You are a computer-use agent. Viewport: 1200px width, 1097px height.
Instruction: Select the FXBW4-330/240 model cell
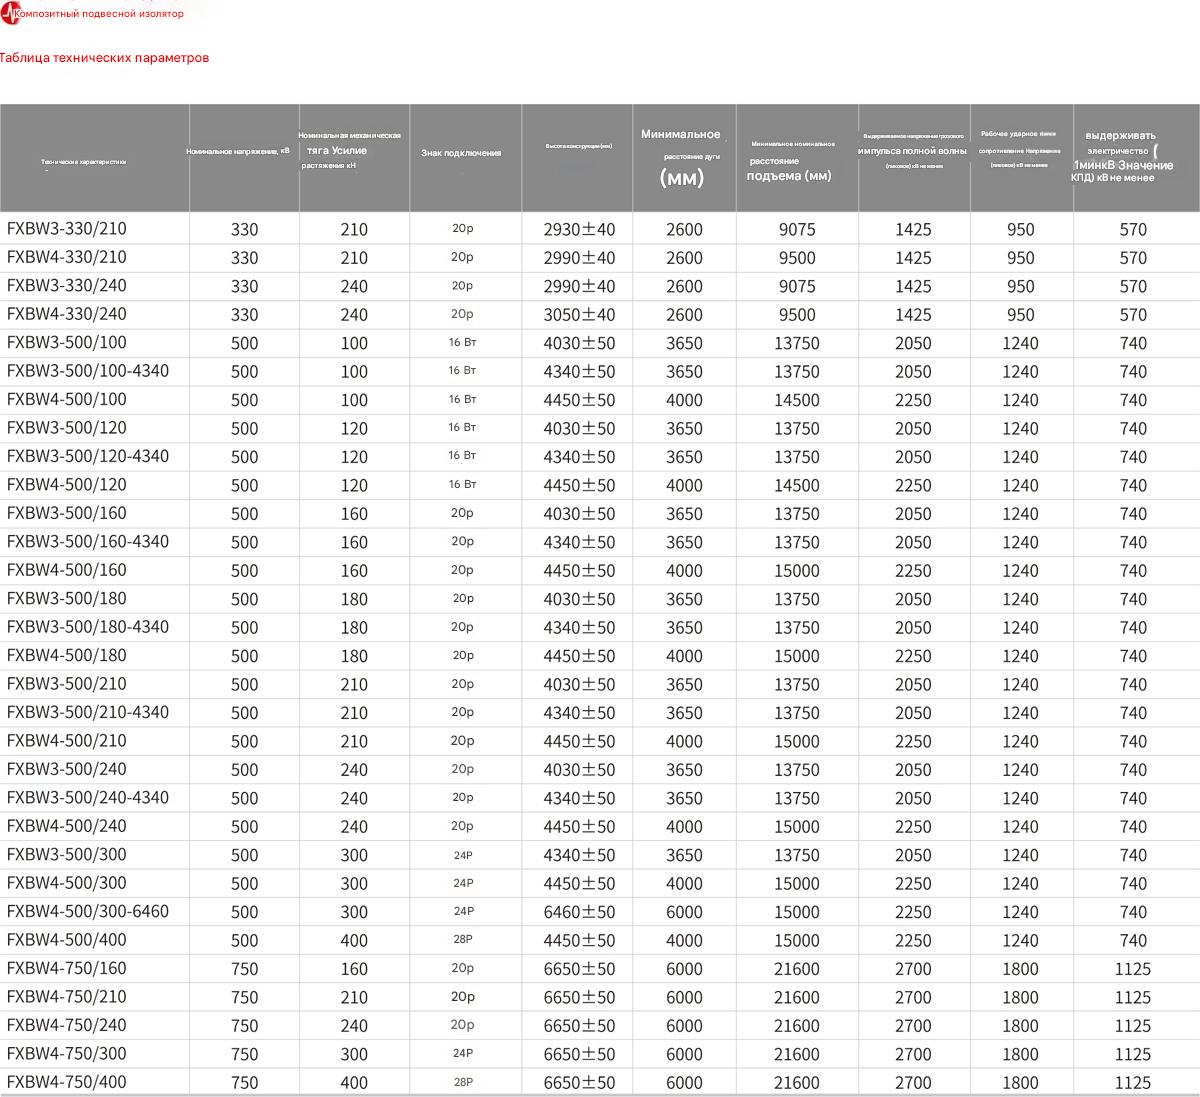pyautogui.click(x=67, y=314)
